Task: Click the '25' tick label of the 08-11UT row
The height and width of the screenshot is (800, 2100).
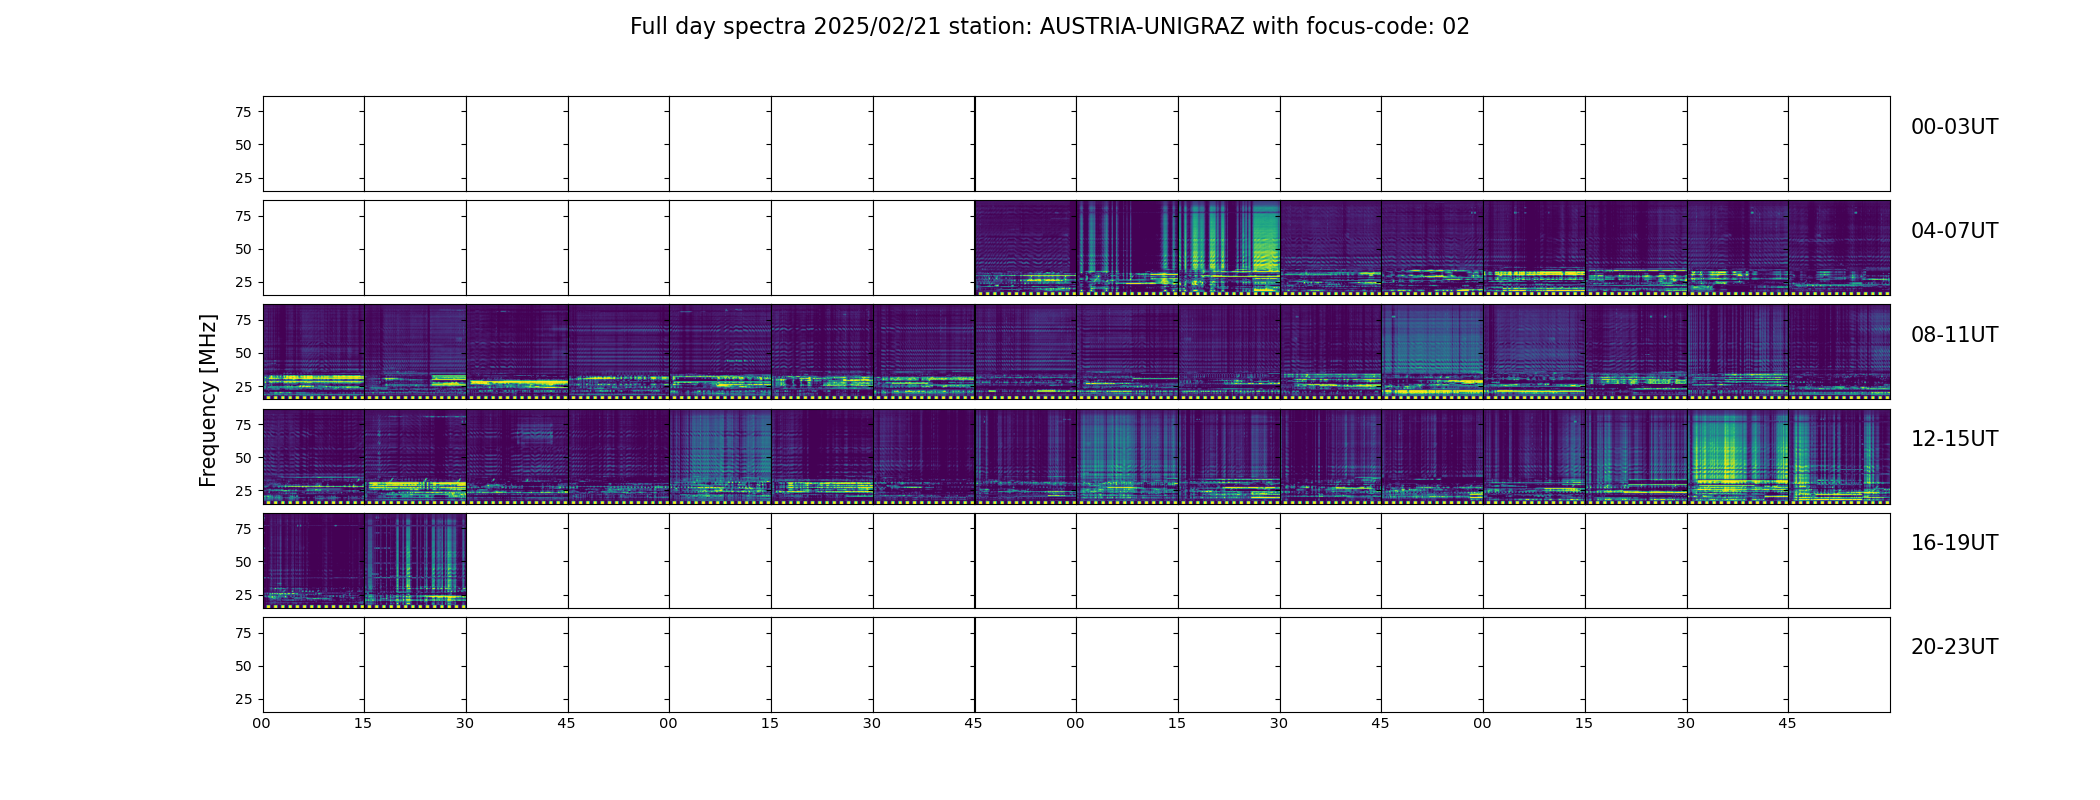Action: 243,386
